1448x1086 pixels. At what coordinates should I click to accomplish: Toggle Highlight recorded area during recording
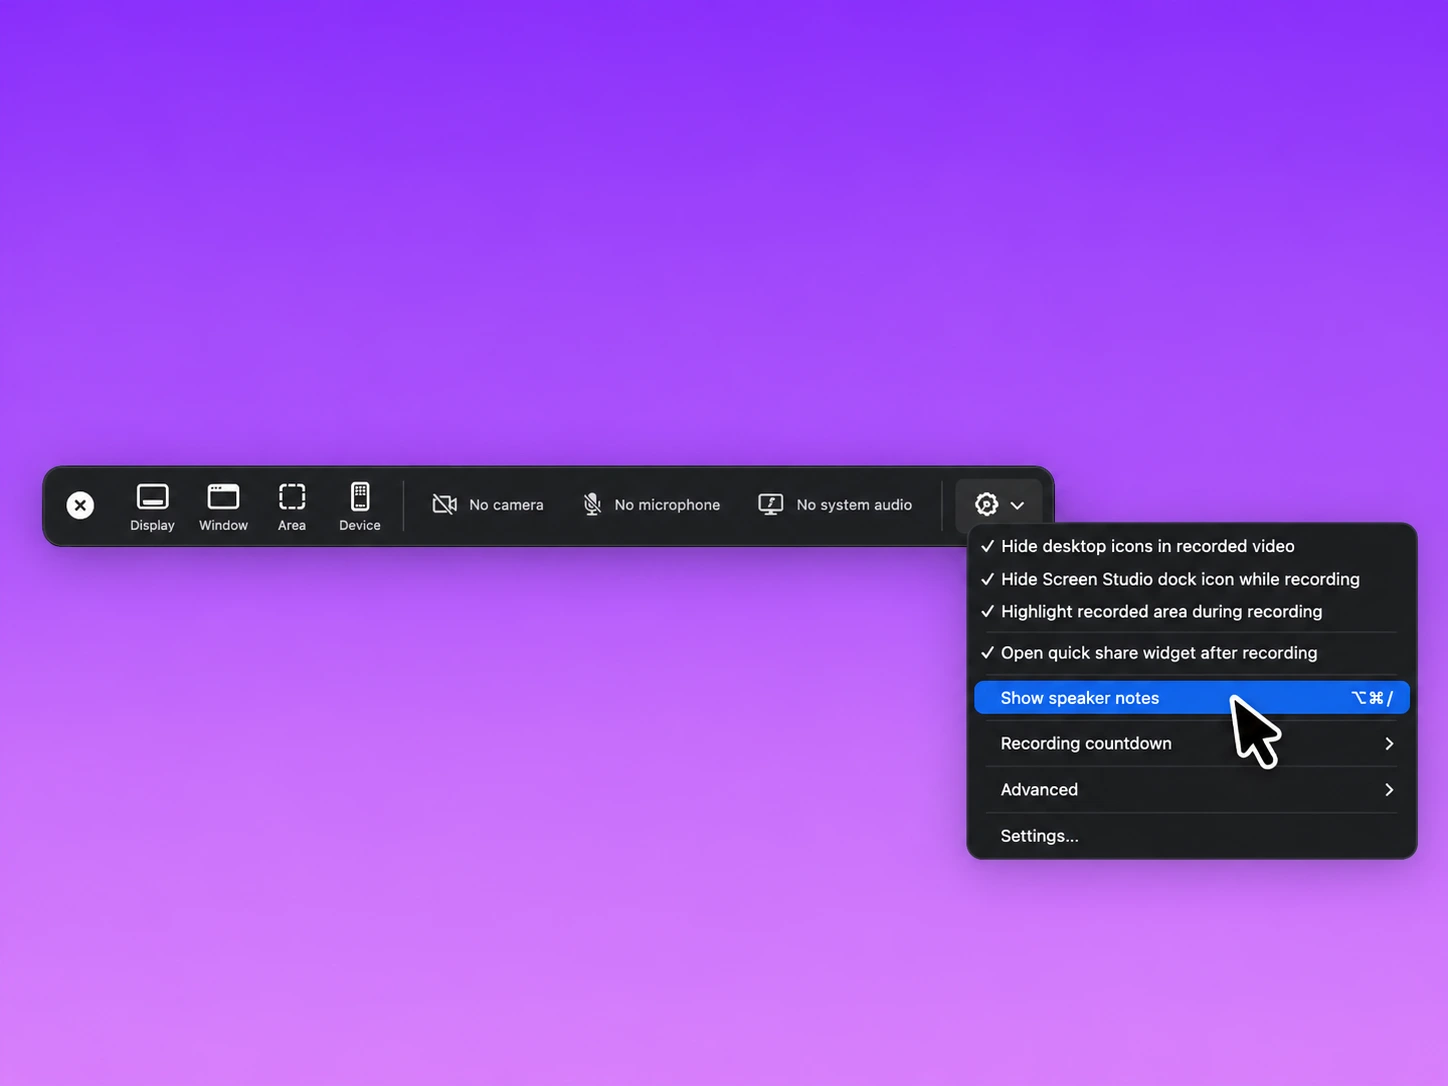tap(1192, 612)
